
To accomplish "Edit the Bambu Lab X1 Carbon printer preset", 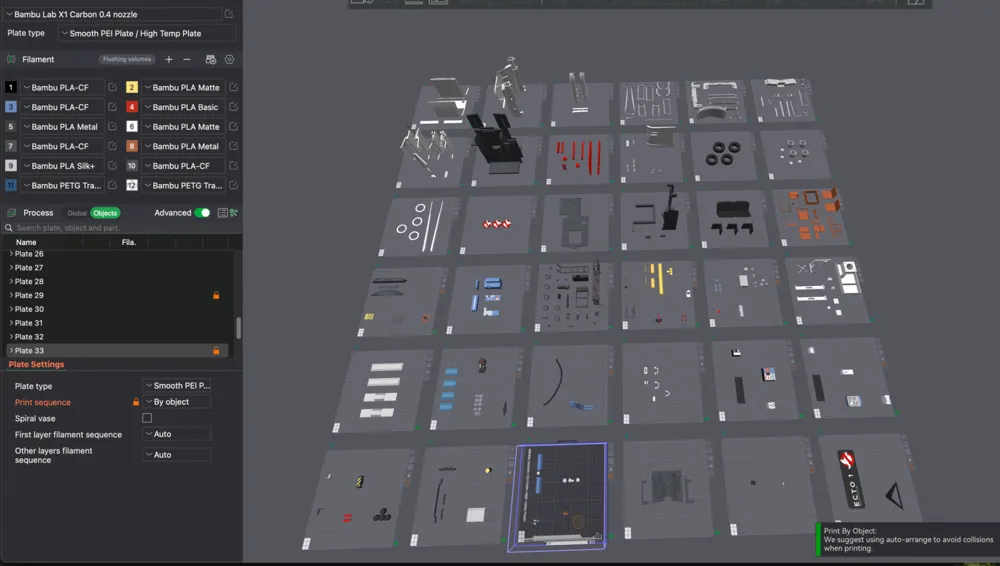I will (229, 15).
